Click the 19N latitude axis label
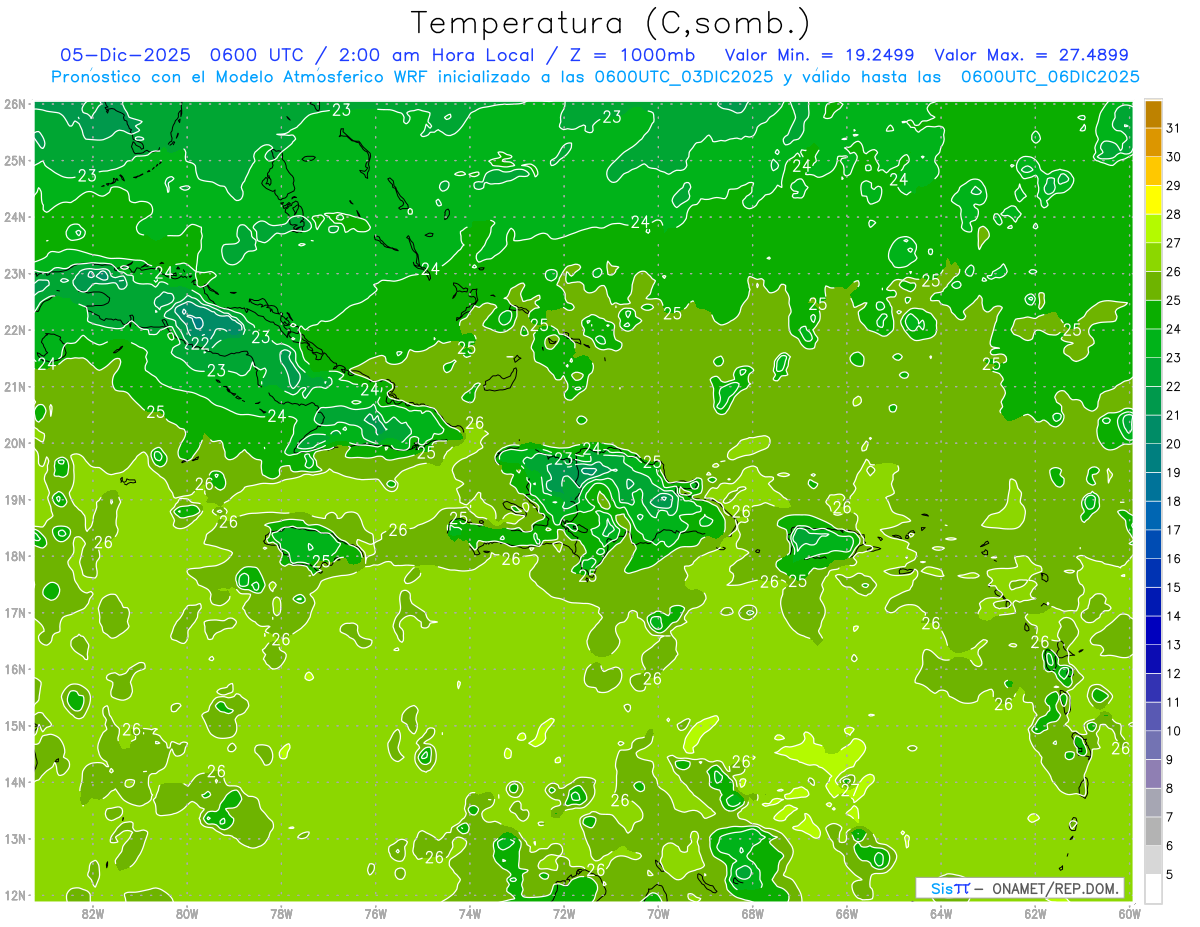The width and height of the screenshot is (1200, 927). click(14, 499)
